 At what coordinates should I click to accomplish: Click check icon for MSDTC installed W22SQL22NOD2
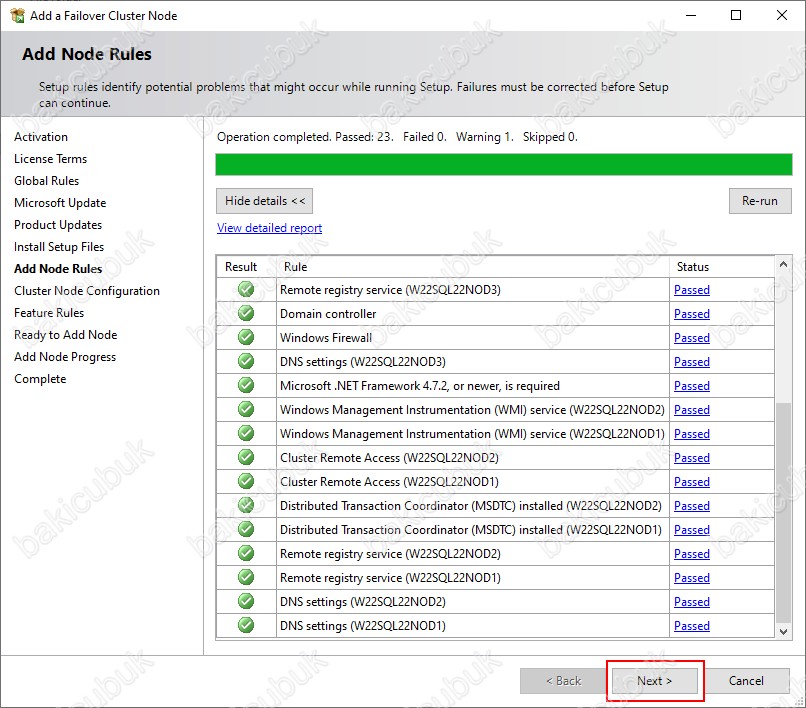(246, 505)
